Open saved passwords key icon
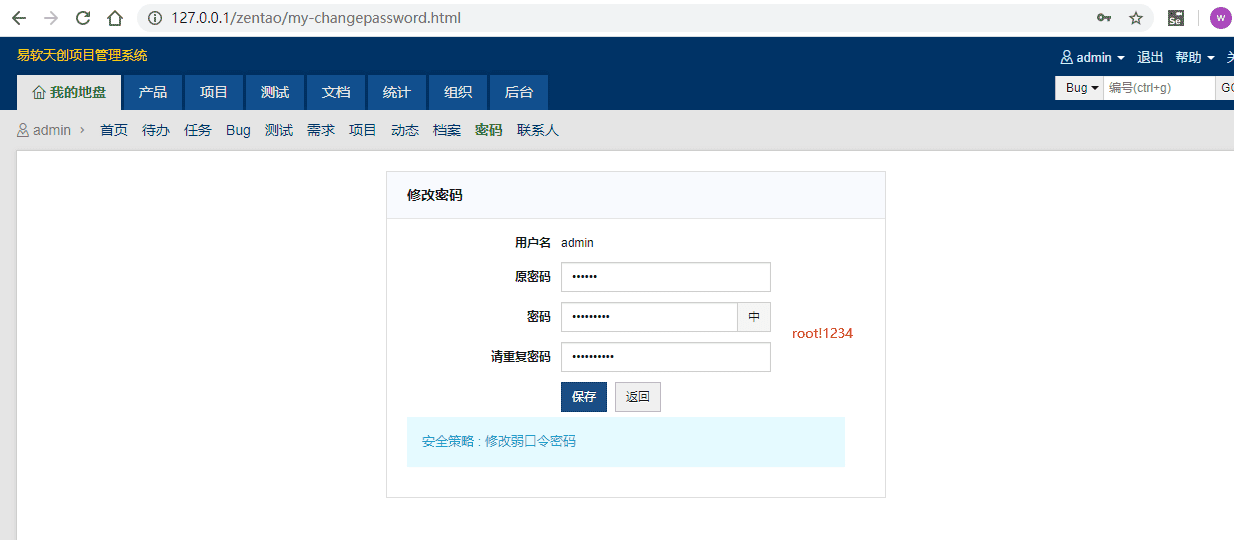 1104,18
